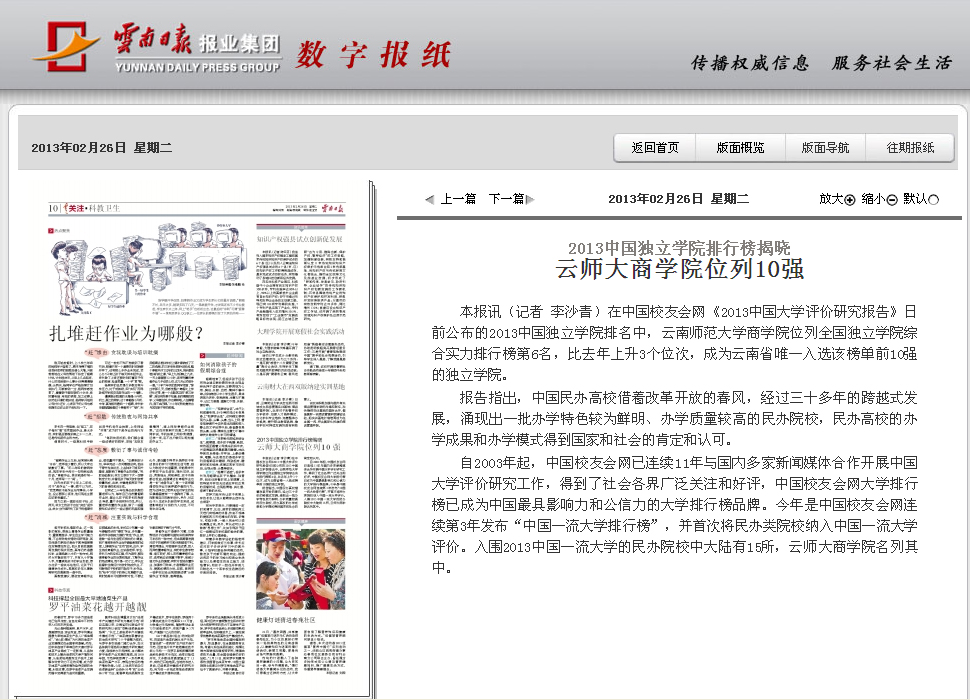Click the next-article right arrow icon
The image size is (970, 700).
pyautogui.click(x=530, y=199)
